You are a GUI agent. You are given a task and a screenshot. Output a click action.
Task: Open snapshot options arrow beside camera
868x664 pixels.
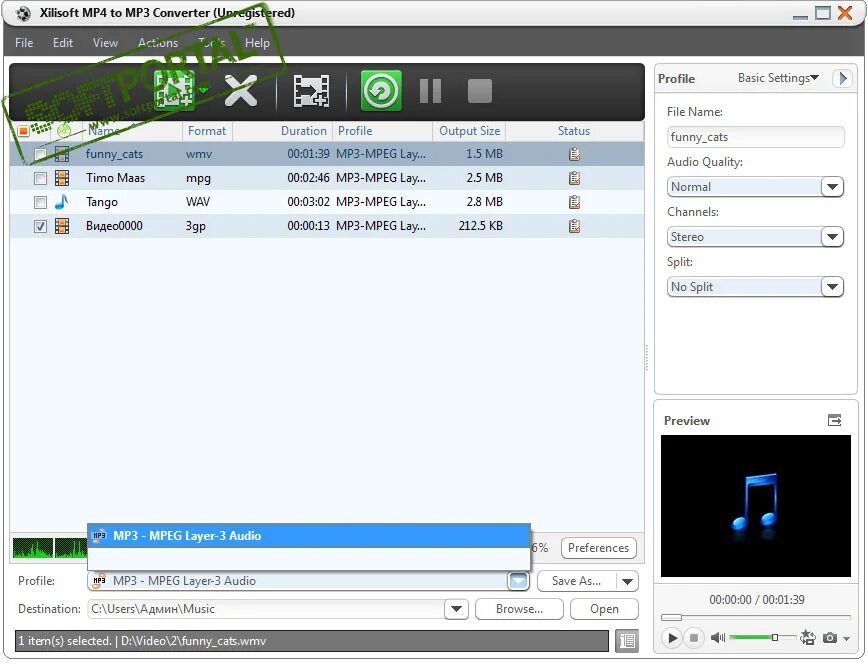pyautogui.click(x=846, y=639)
